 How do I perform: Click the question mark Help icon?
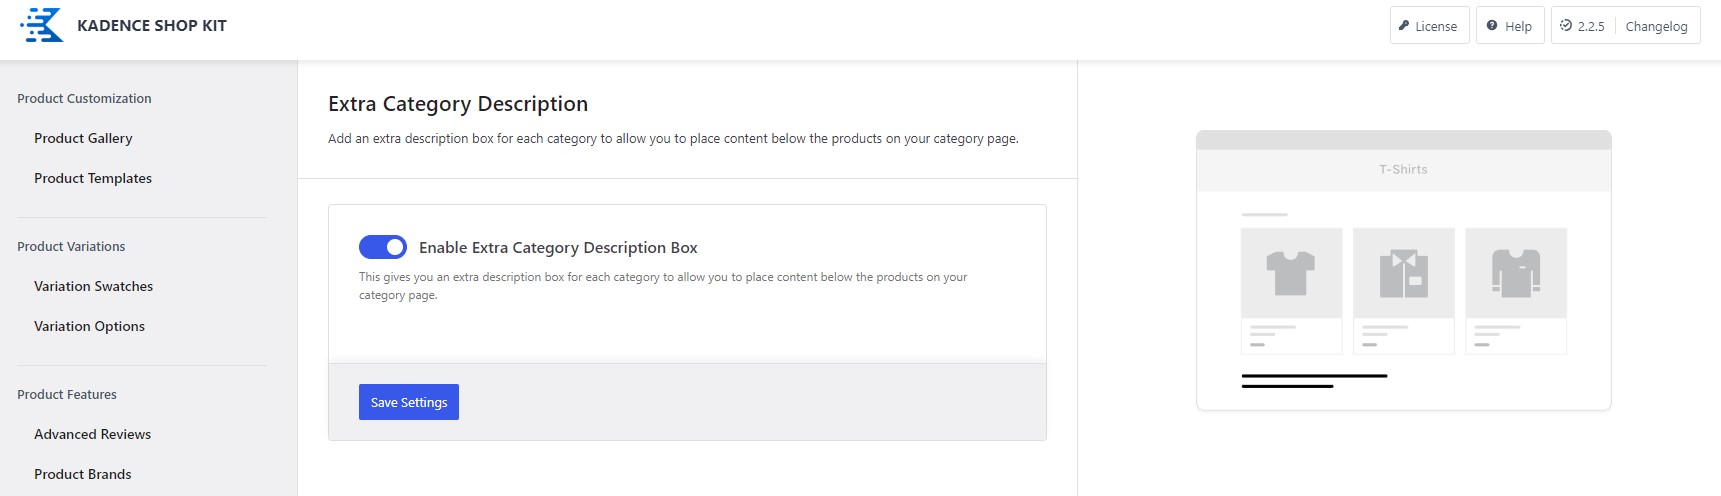pyautogui.click(x=1492, y=26)
